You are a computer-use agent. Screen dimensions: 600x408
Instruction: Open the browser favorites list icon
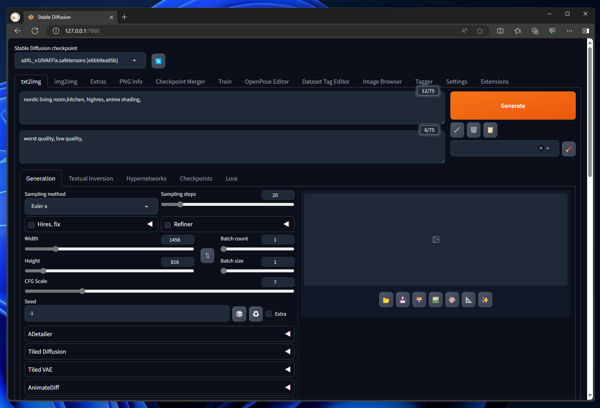(x=517, y=31)
